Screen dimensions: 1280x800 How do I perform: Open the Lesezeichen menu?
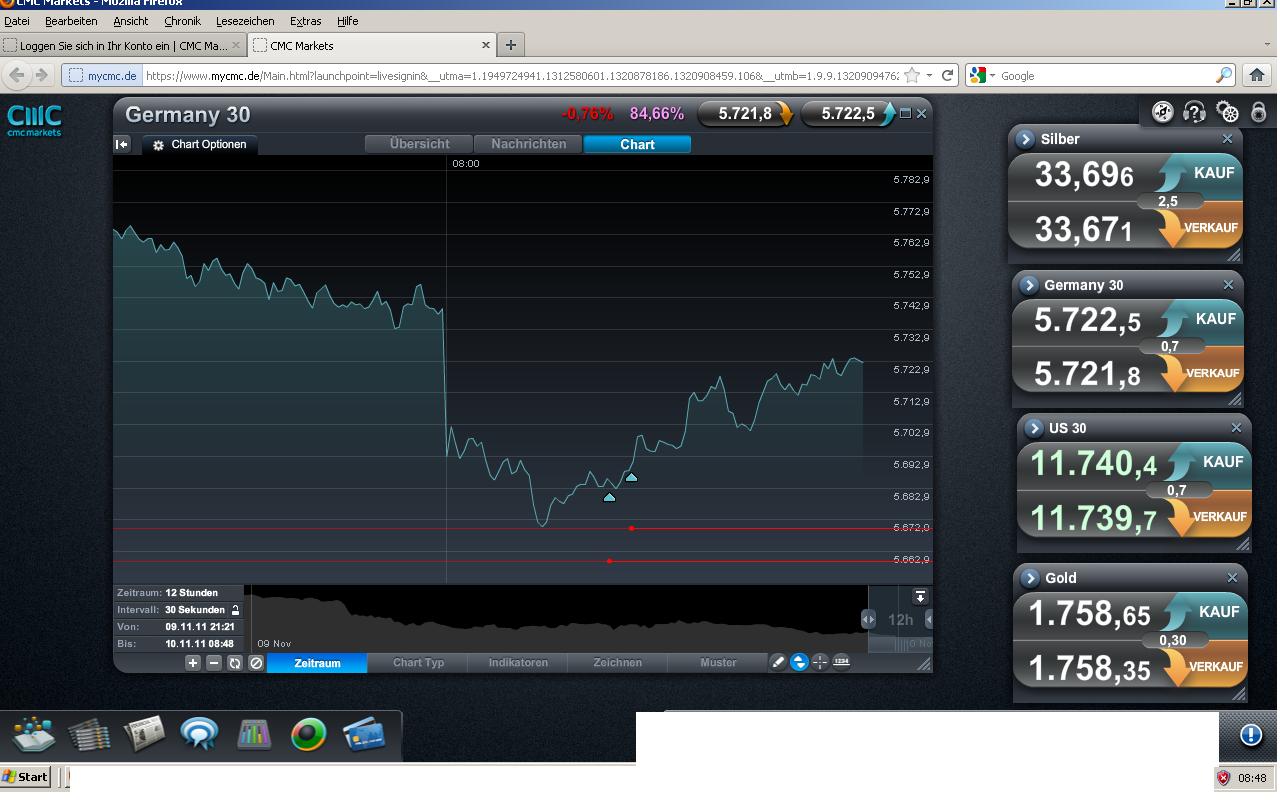click(245, 20)
